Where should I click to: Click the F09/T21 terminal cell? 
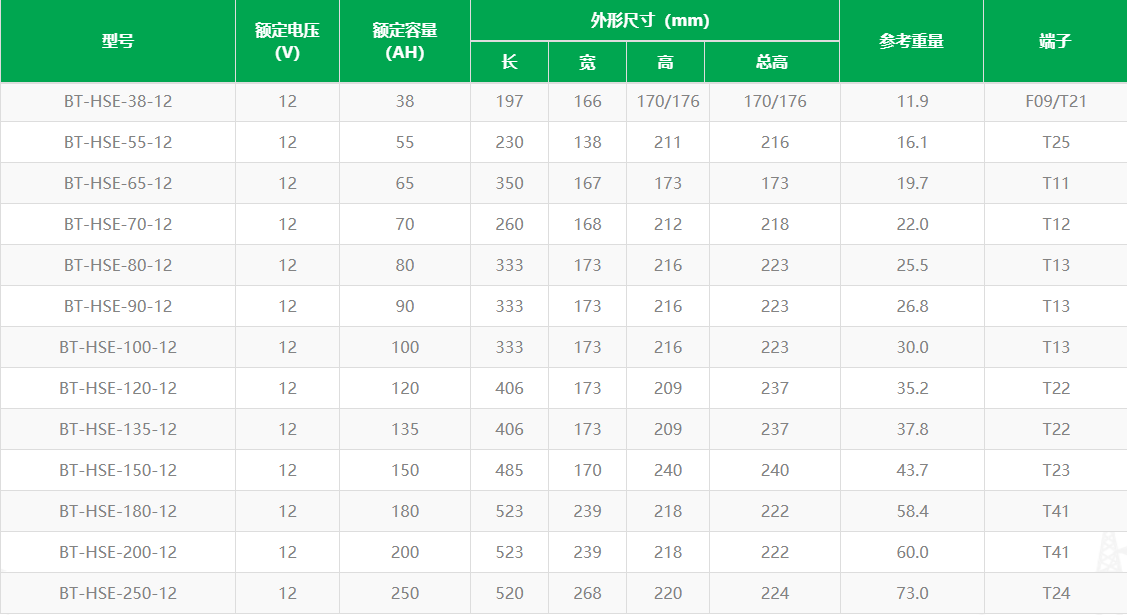coord(1055,101)
